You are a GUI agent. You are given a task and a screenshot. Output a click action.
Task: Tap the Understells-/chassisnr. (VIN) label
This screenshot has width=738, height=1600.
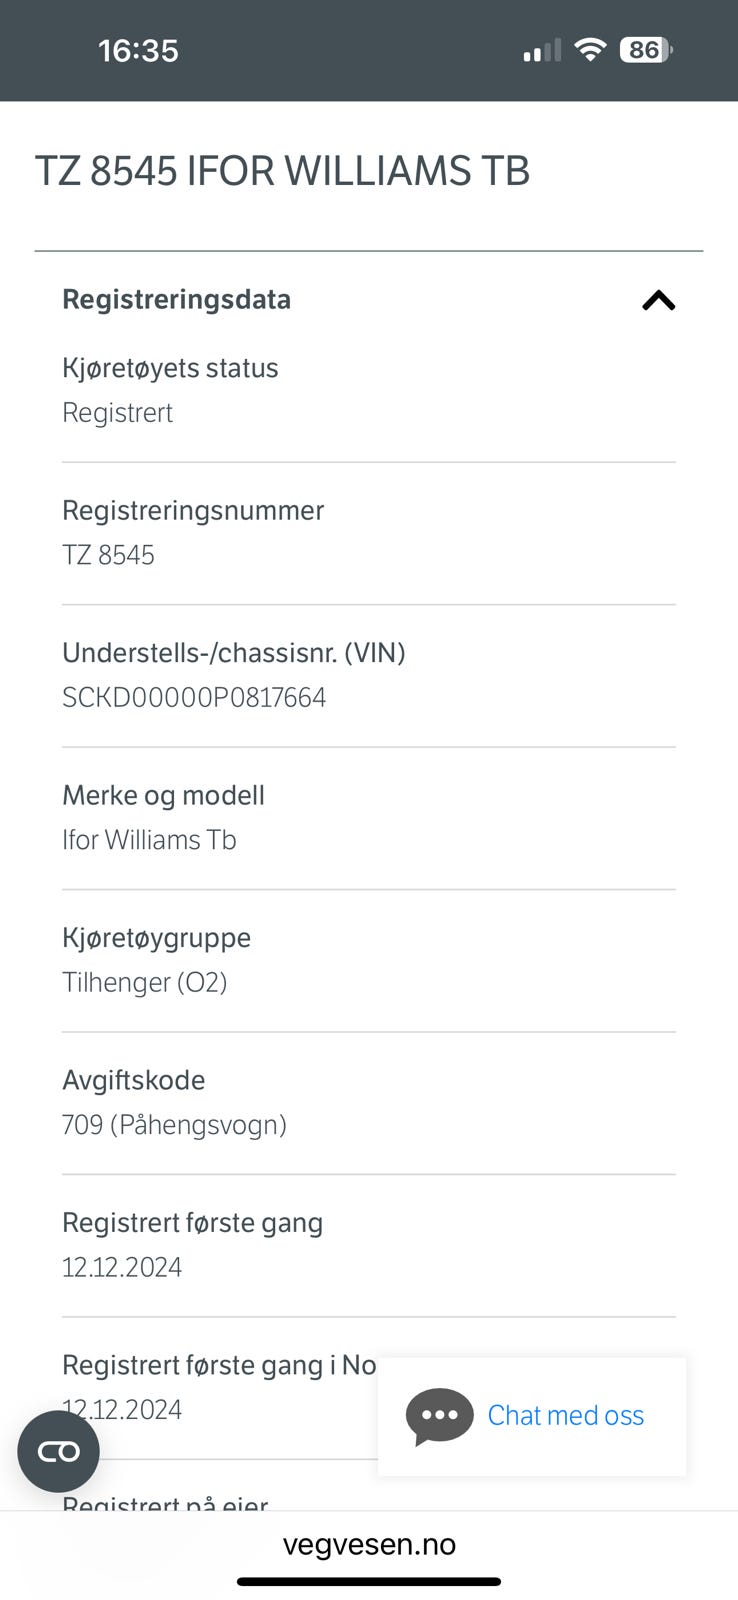(x=233, y=653)
